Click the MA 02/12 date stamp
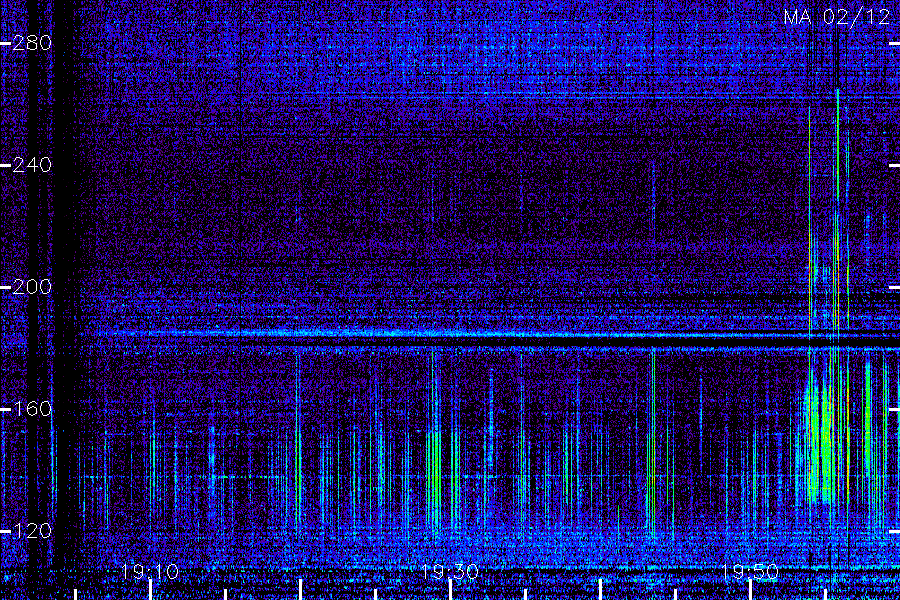 coord(836,17)
